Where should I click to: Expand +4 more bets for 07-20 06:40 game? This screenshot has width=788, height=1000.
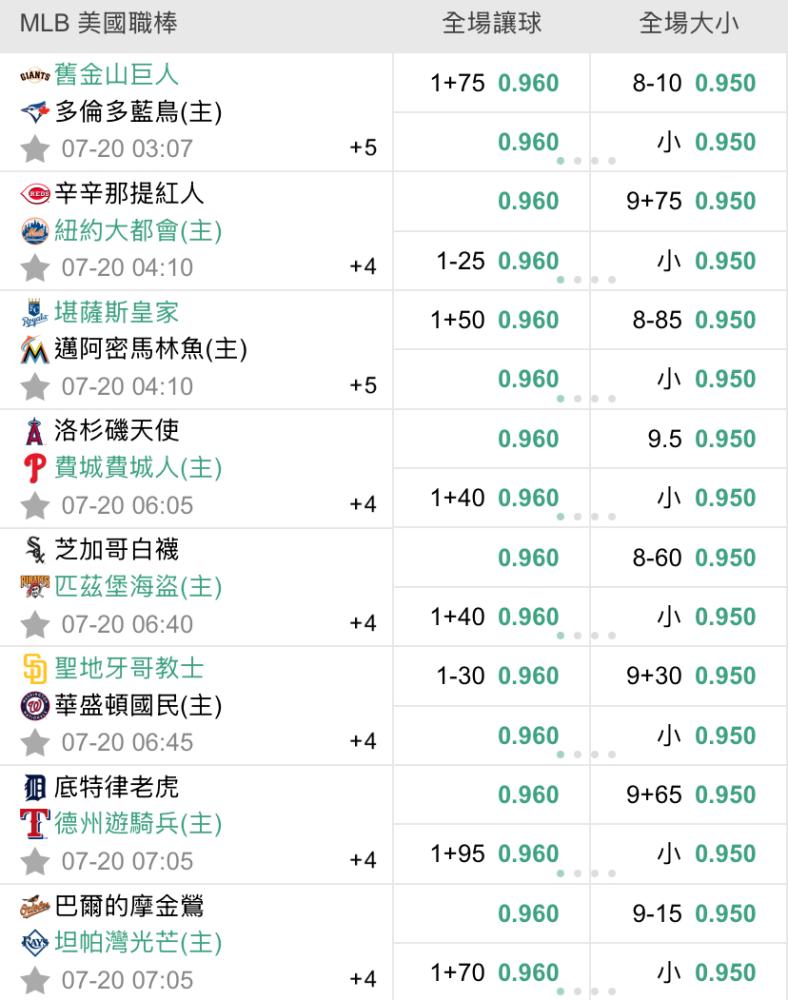363,623
